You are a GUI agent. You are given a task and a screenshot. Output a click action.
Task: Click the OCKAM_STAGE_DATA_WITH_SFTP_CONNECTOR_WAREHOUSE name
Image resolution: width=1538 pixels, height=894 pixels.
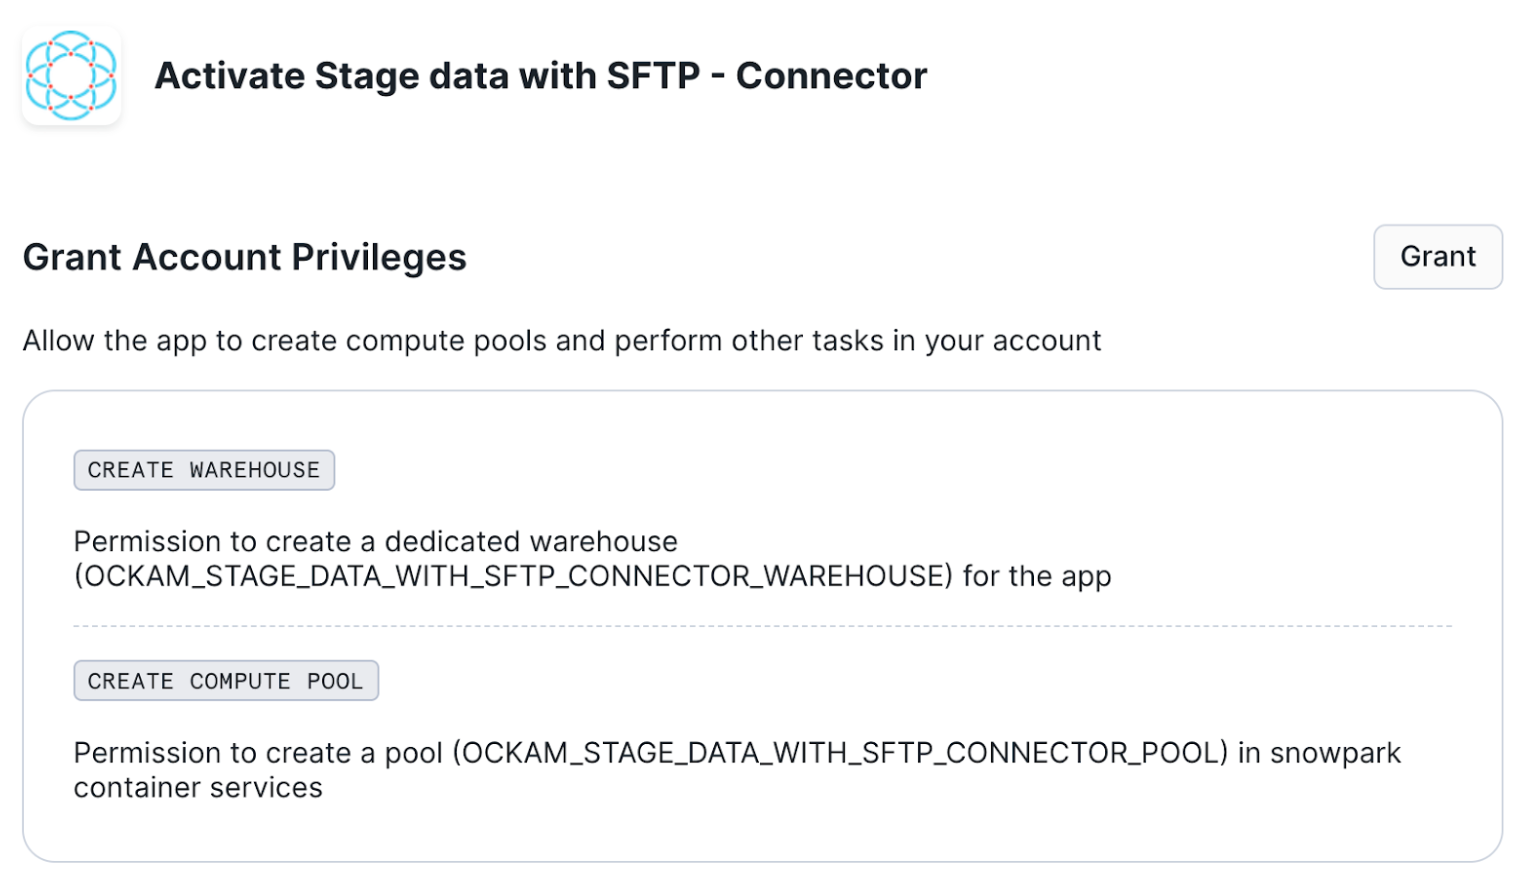coord(513,577)
